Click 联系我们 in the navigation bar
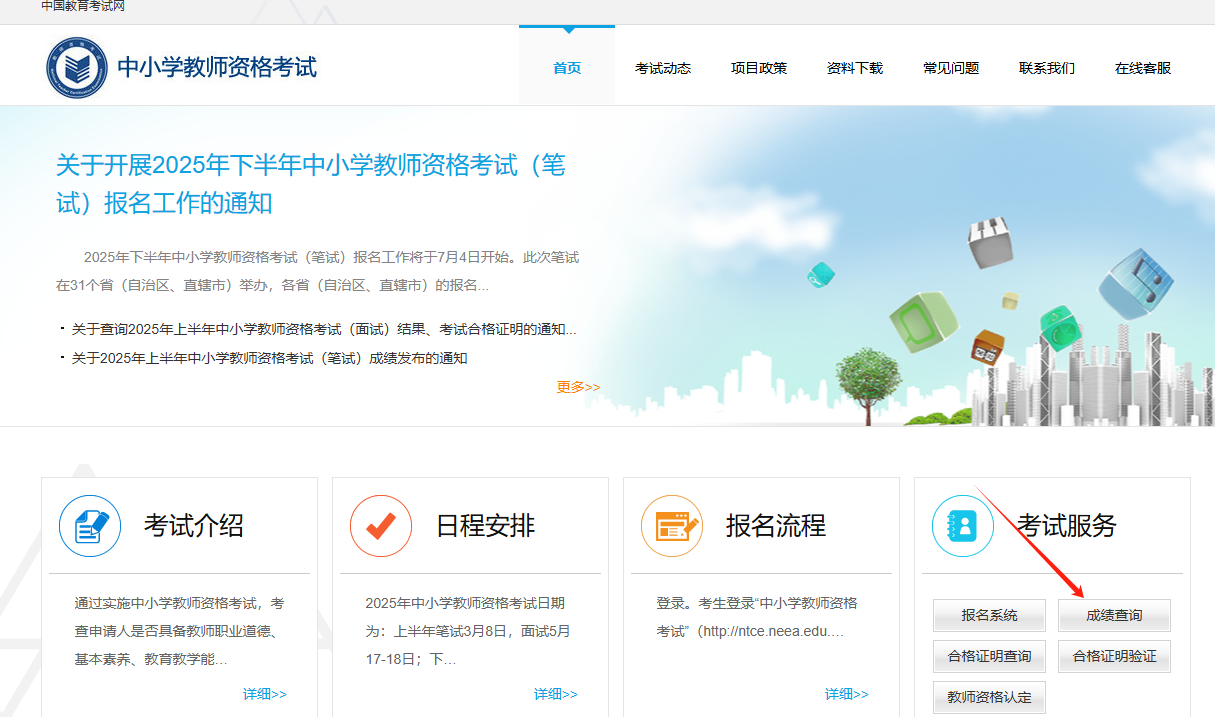This screenshot has height=717, width=1215. [x=1047, y=68]
